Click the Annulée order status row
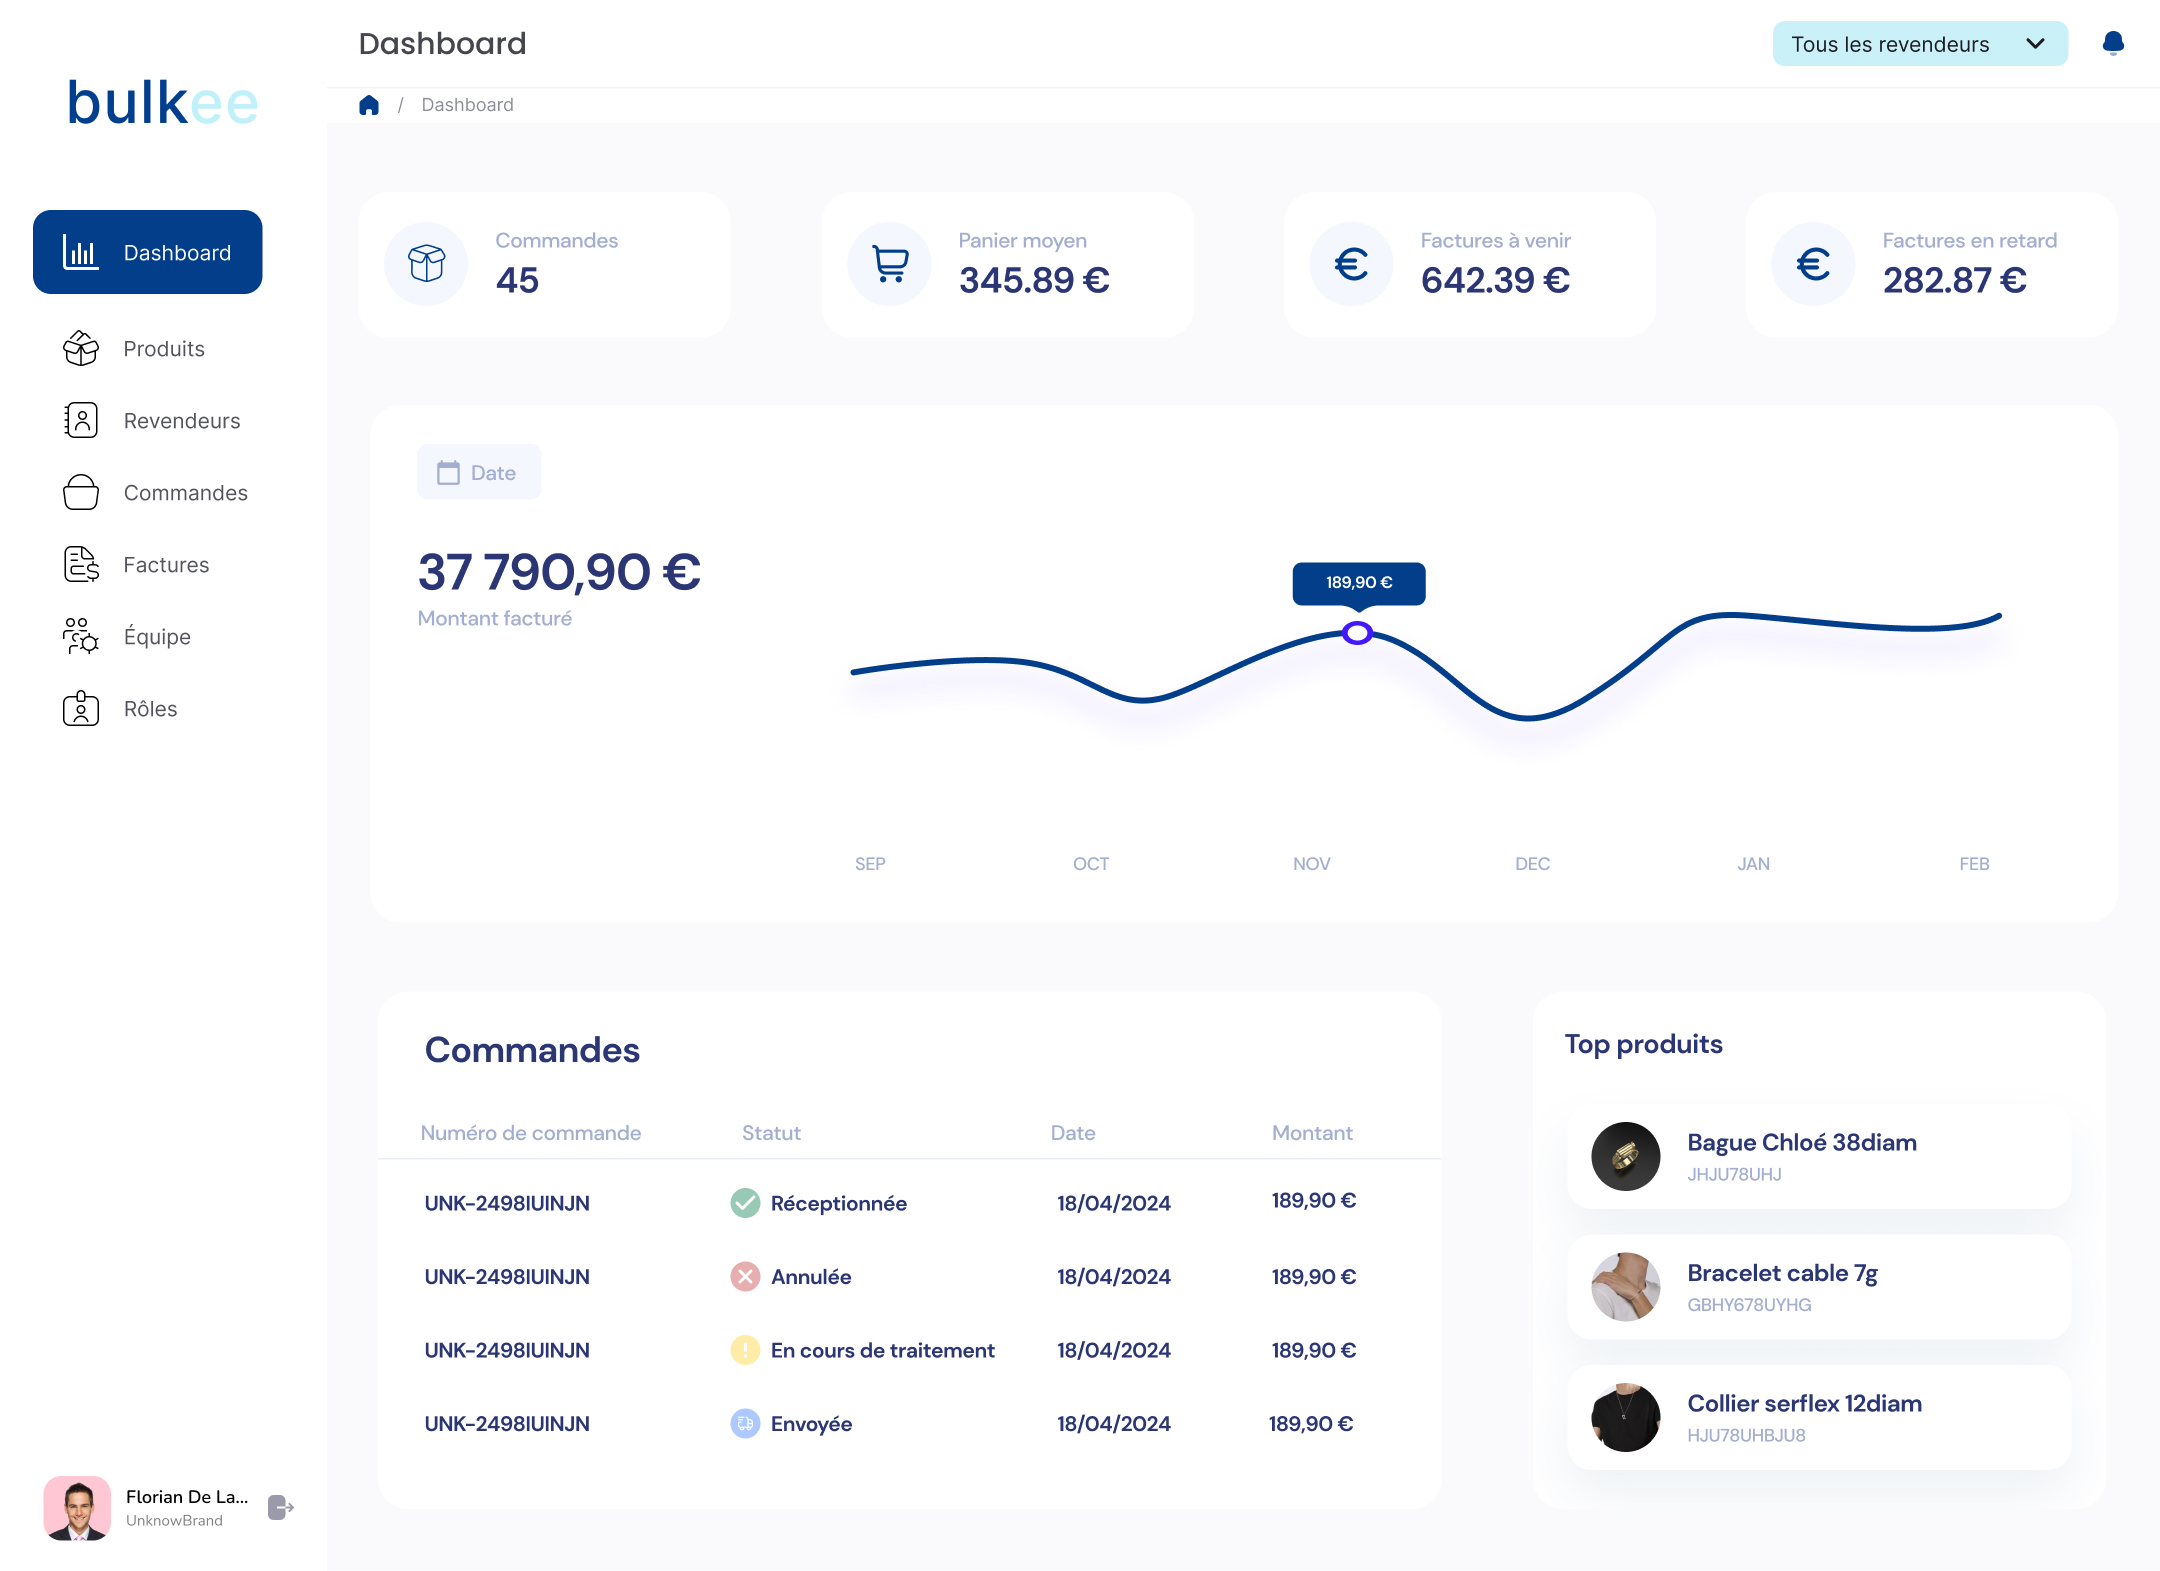This screenshot has width=2160, height=1571. pyautogui.click(x=810, y=1277)
